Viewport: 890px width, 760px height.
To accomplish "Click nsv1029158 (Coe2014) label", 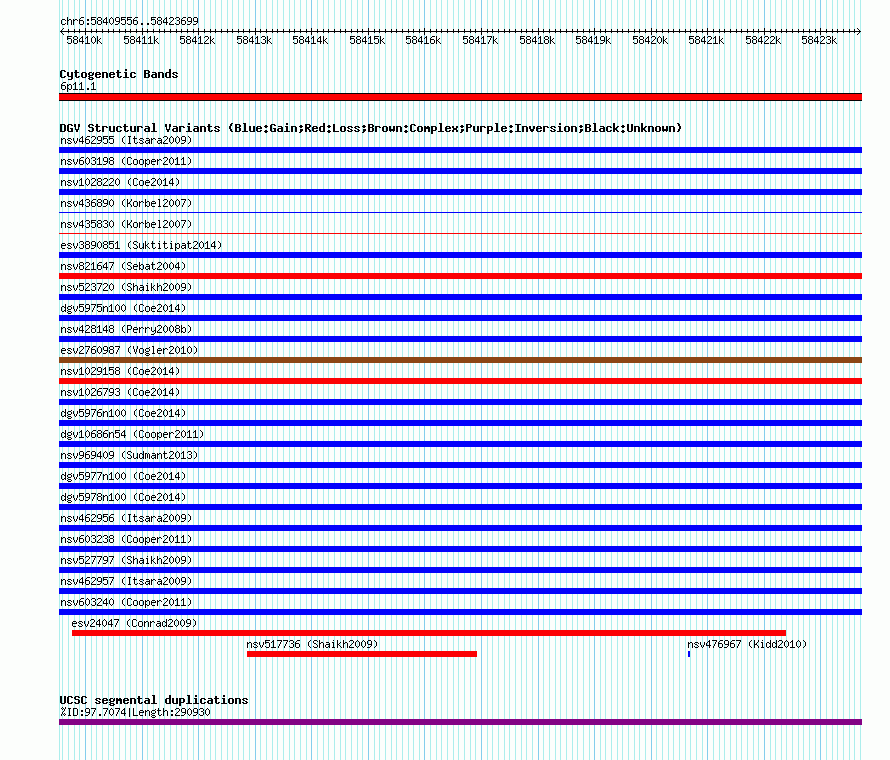I will 120,371.
